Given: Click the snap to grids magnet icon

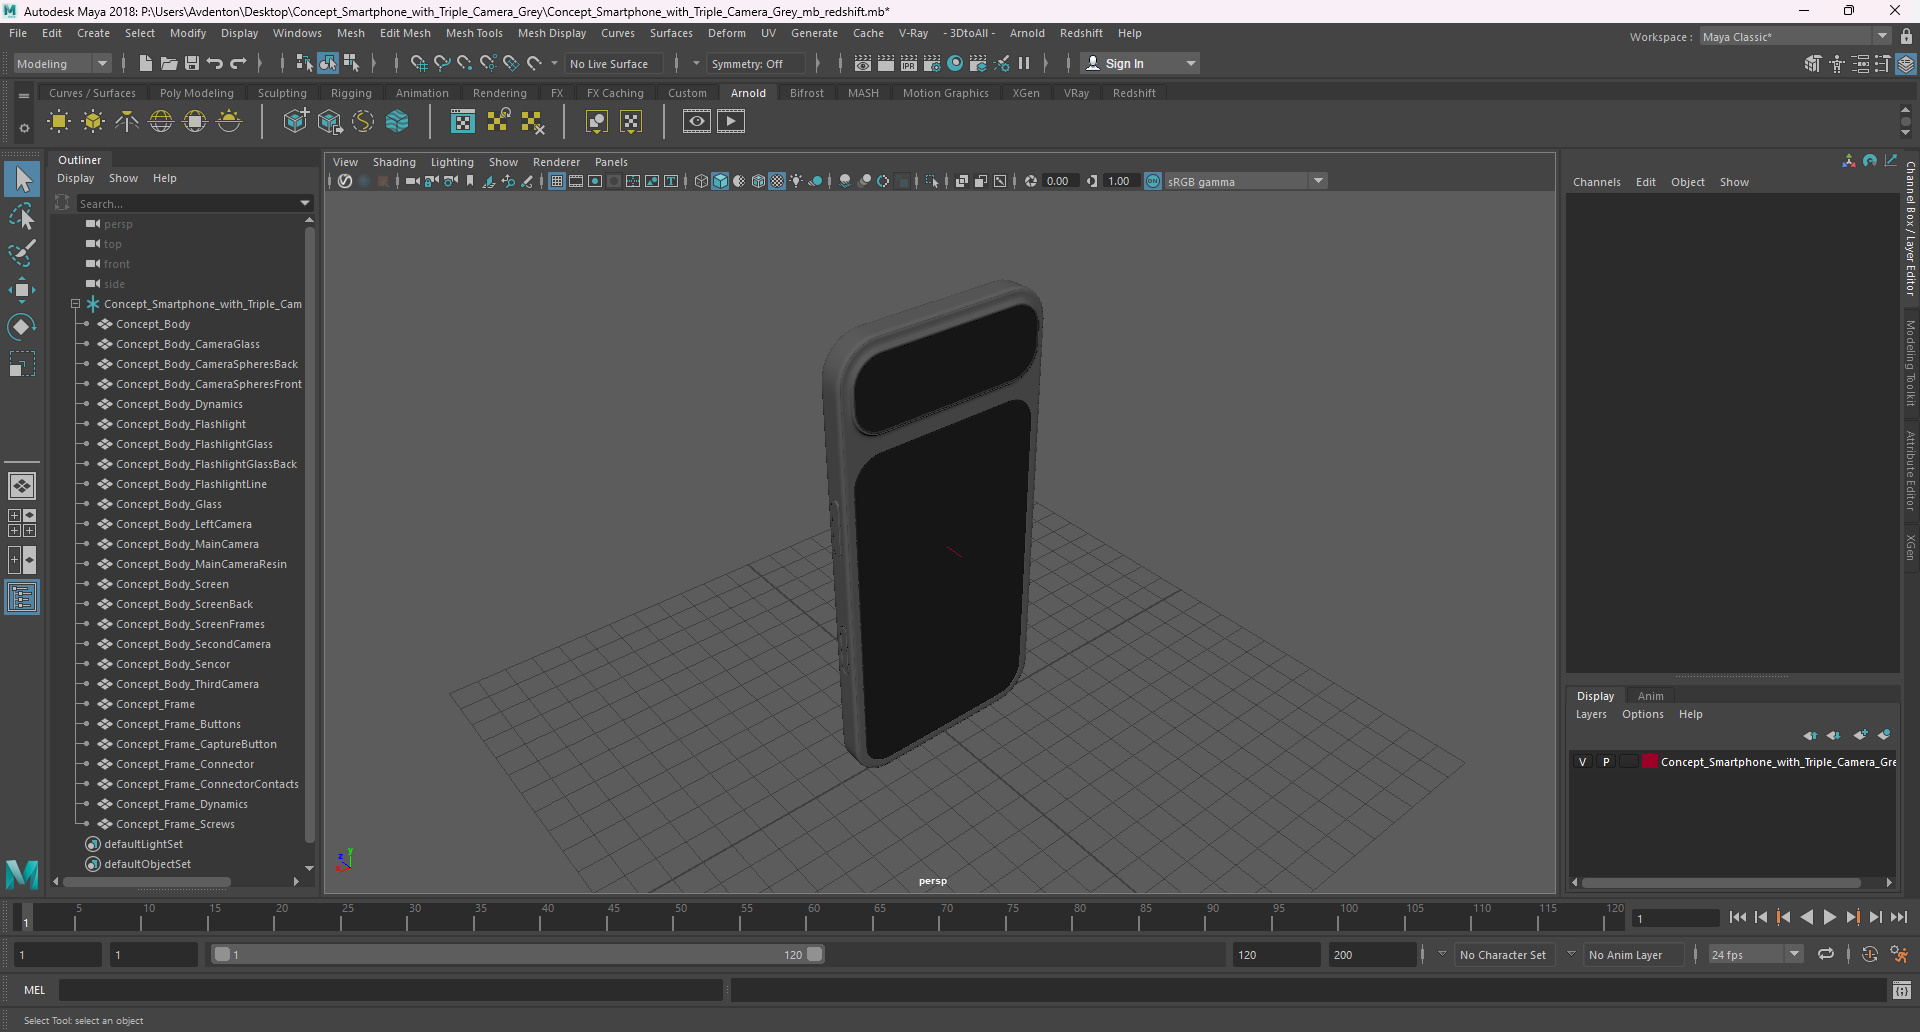Looking at the screenshot, I should coord(418,63).
